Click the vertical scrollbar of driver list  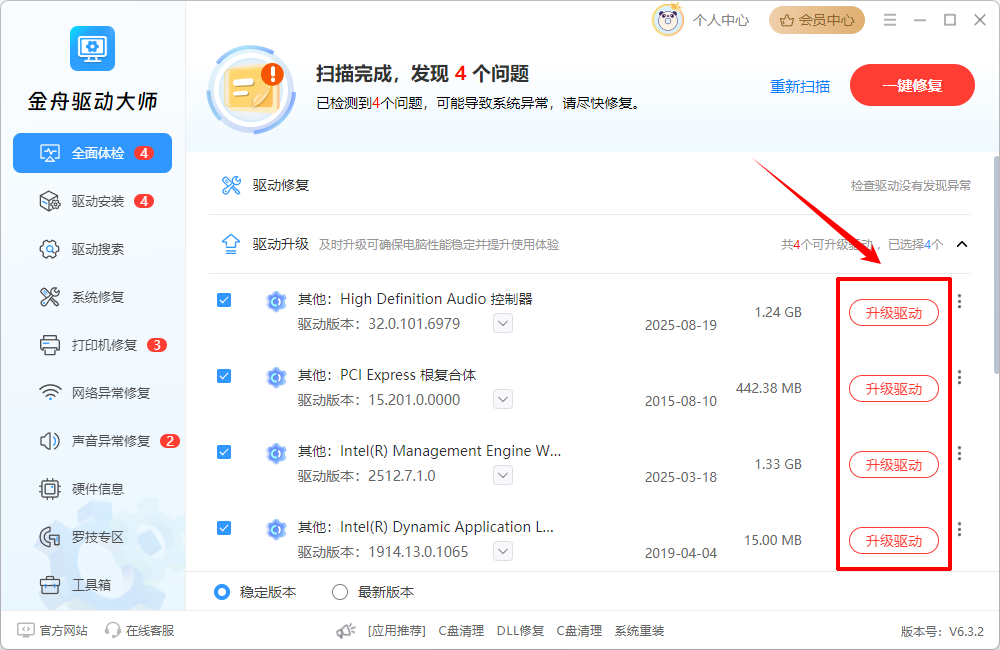click(x=996, y=264)
